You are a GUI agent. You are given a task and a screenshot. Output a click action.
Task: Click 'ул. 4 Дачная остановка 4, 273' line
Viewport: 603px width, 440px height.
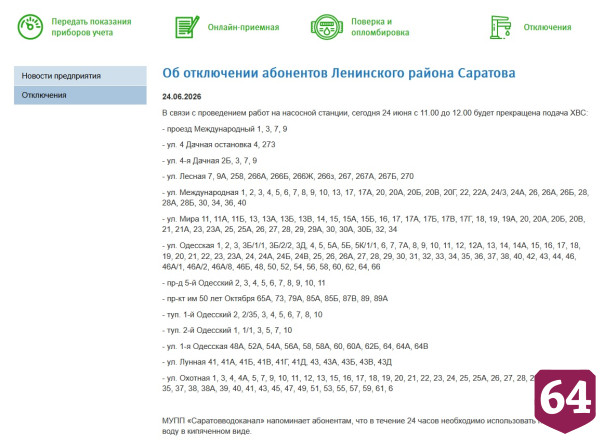218,145
